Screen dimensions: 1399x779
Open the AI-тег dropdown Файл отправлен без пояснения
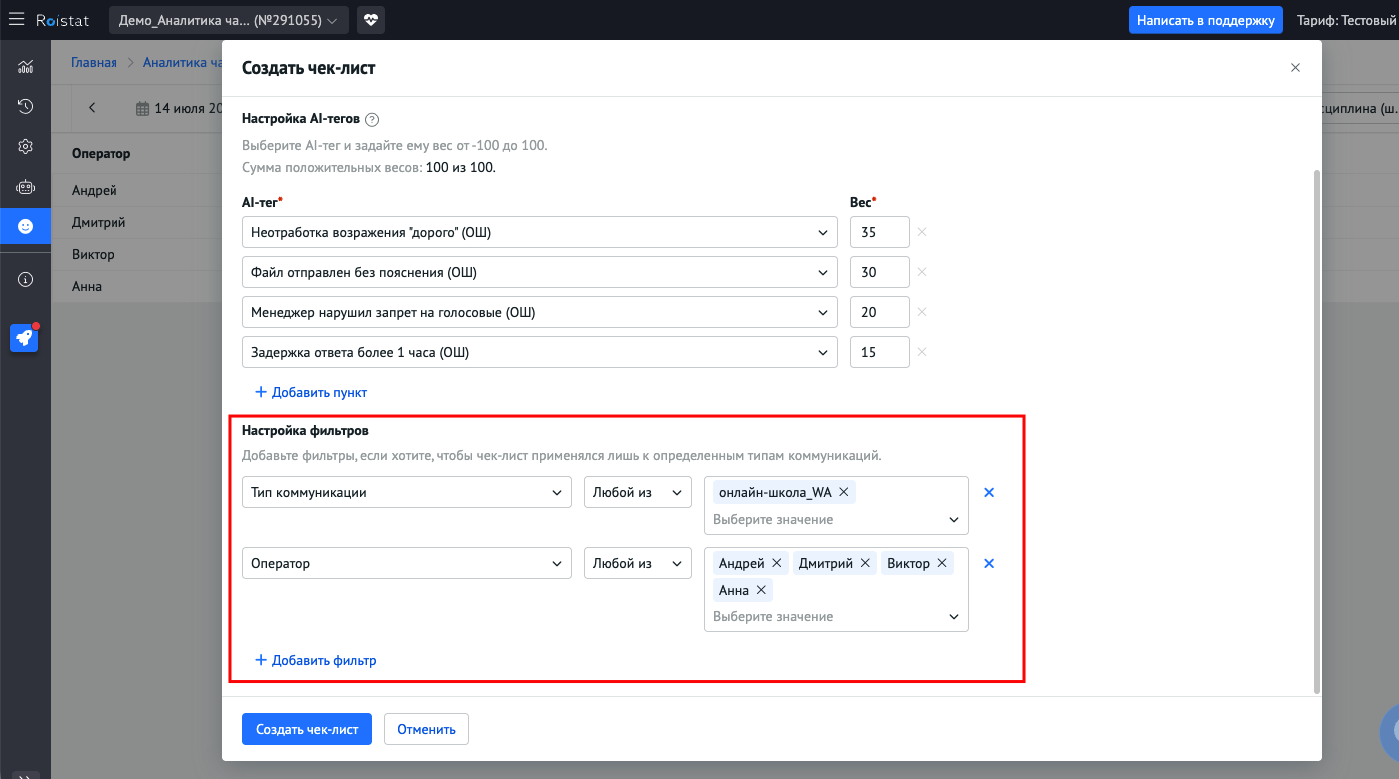(540, 272)
